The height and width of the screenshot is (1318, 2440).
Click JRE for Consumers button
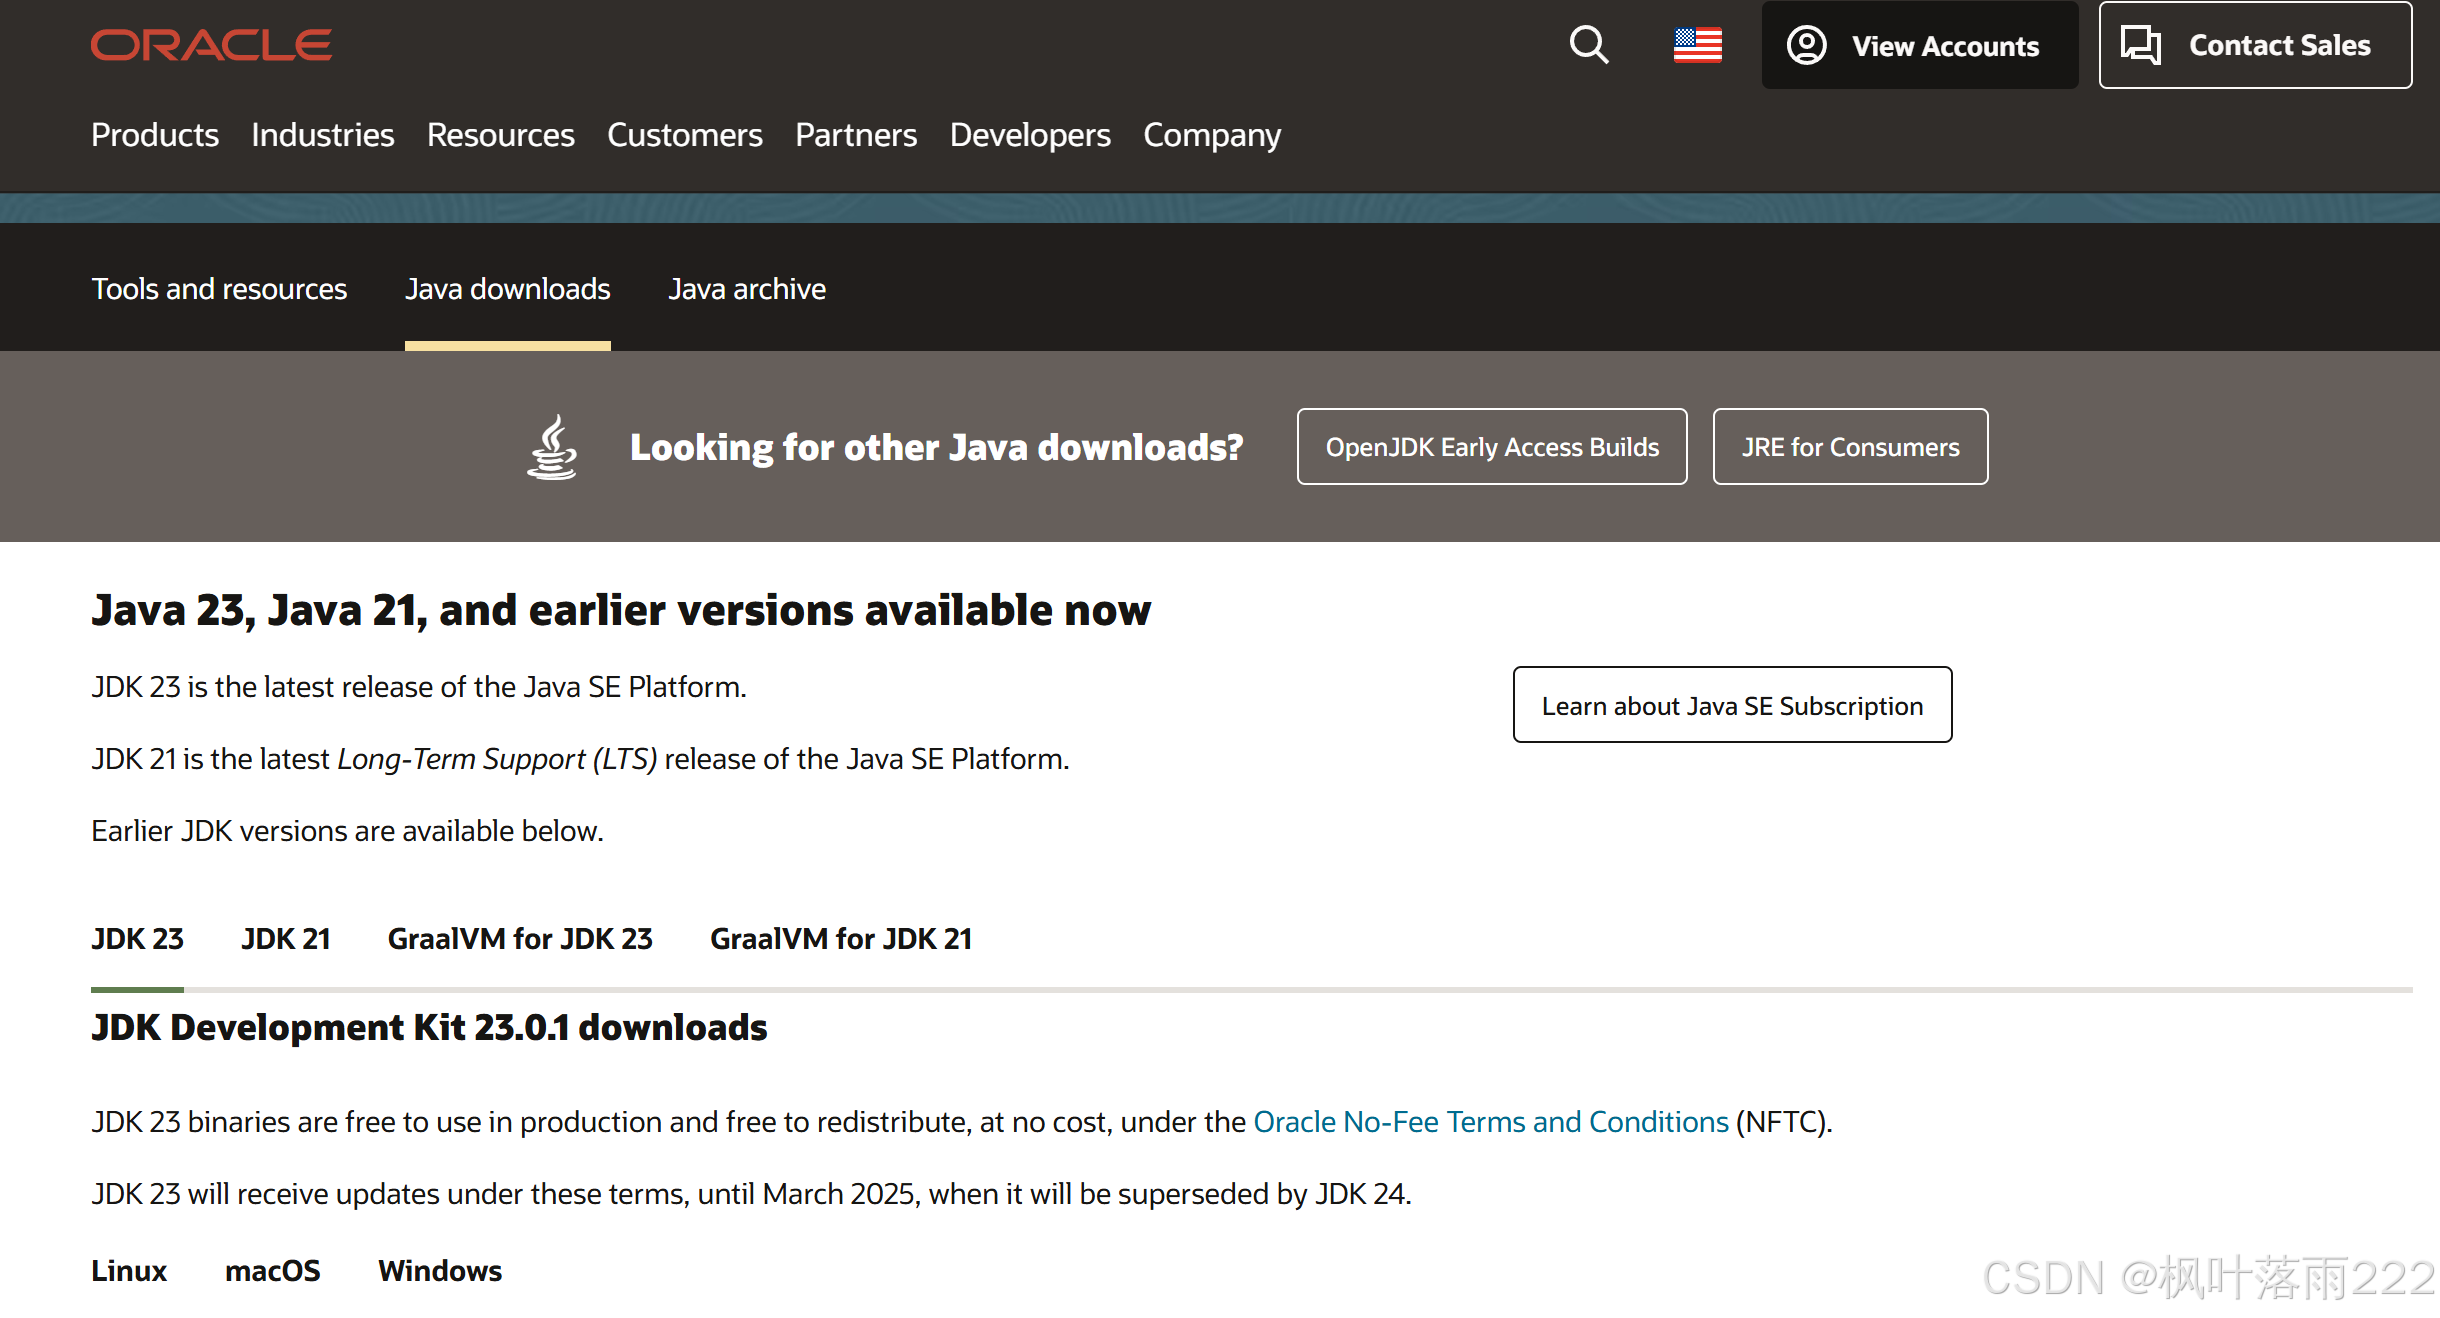1850,447
